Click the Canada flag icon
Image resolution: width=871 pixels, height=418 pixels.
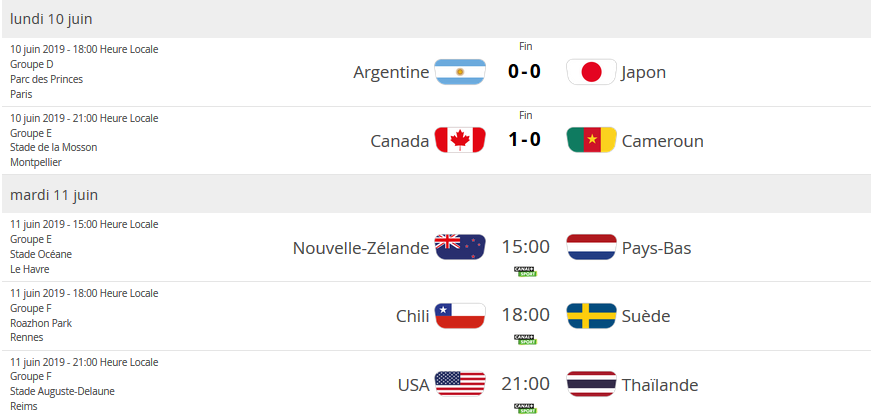[460, 140]
